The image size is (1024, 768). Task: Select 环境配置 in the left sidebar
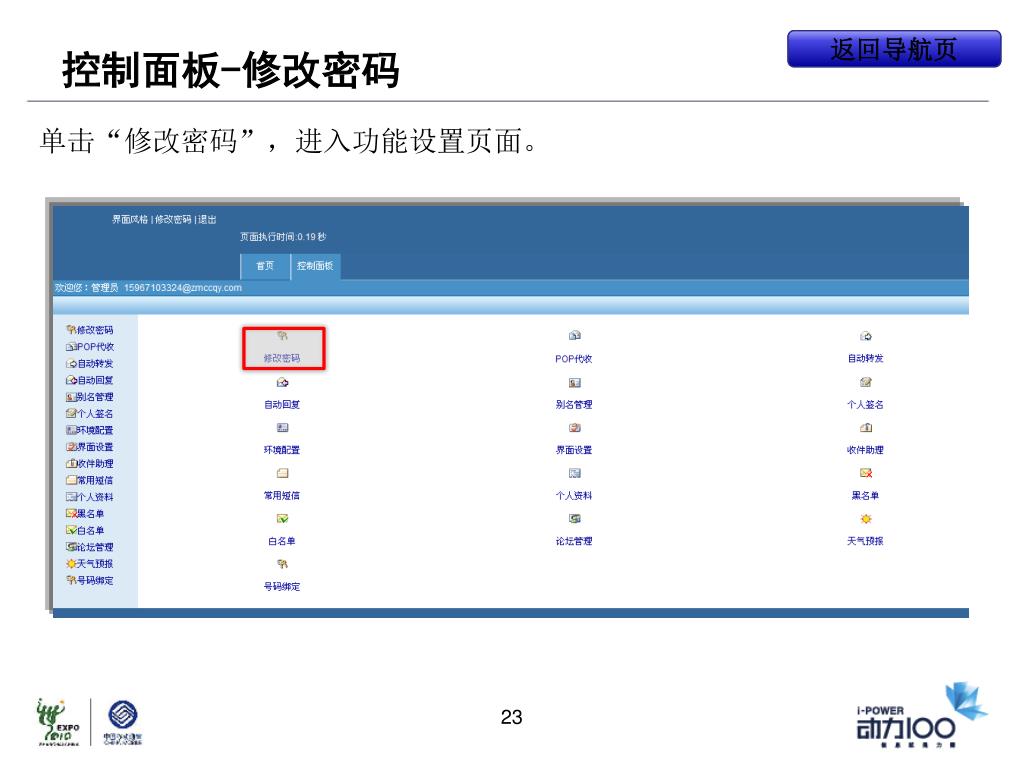point(94,430)
